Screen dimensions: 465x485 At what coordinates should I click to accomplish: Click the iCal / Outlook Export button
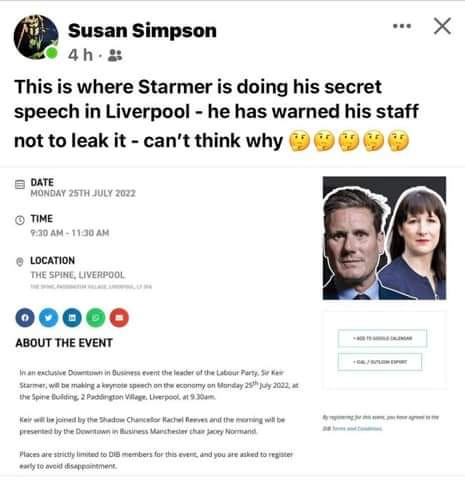[380, 362]
